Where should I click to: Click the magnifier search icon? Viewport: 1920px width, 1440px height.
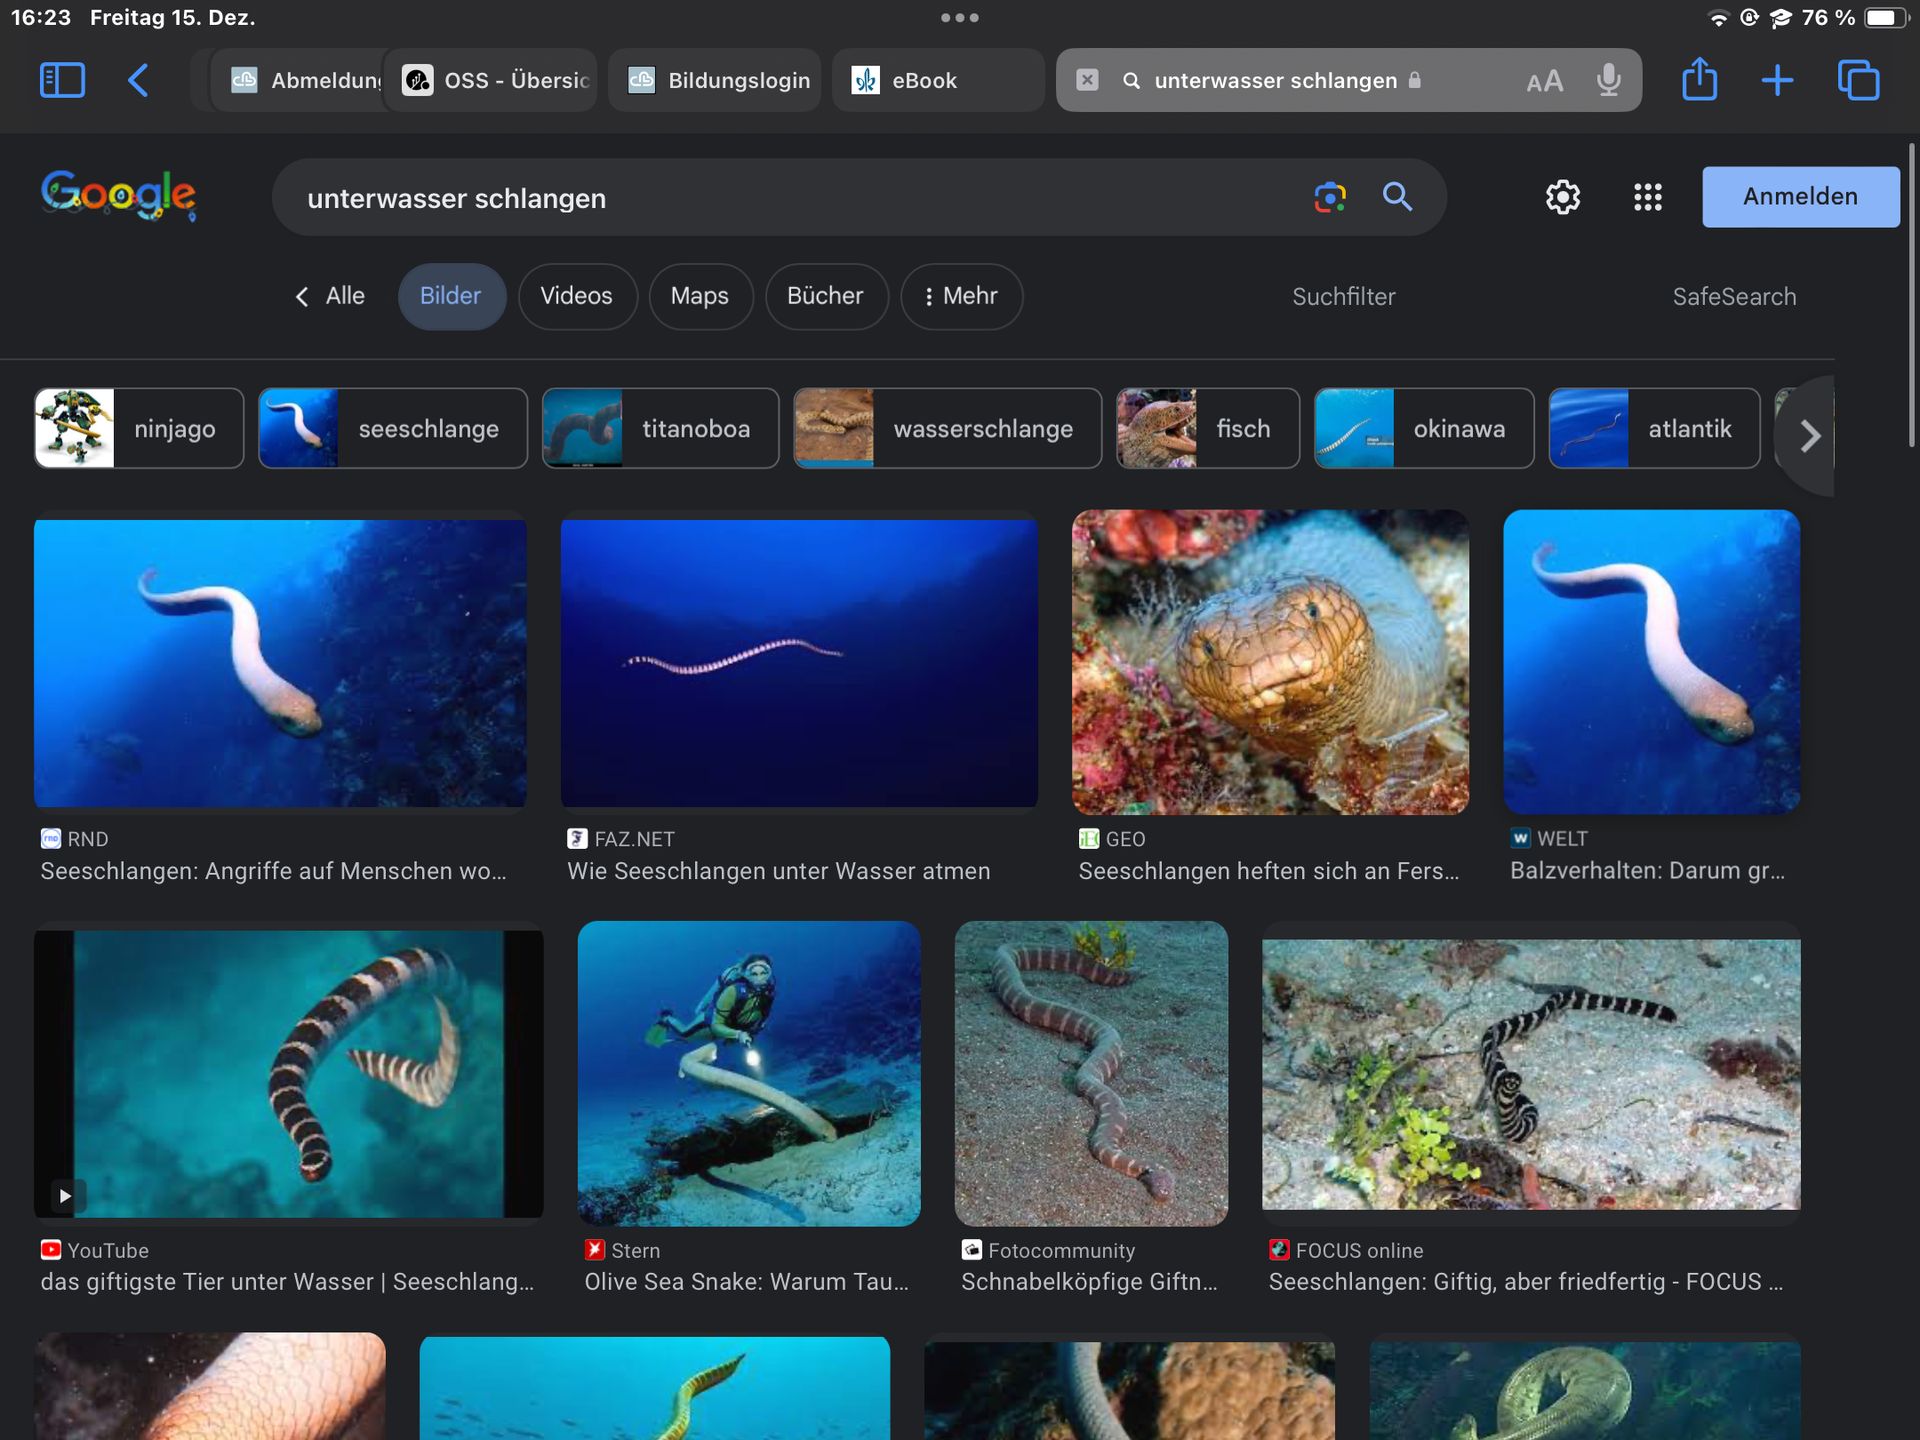pos(1397,197)
